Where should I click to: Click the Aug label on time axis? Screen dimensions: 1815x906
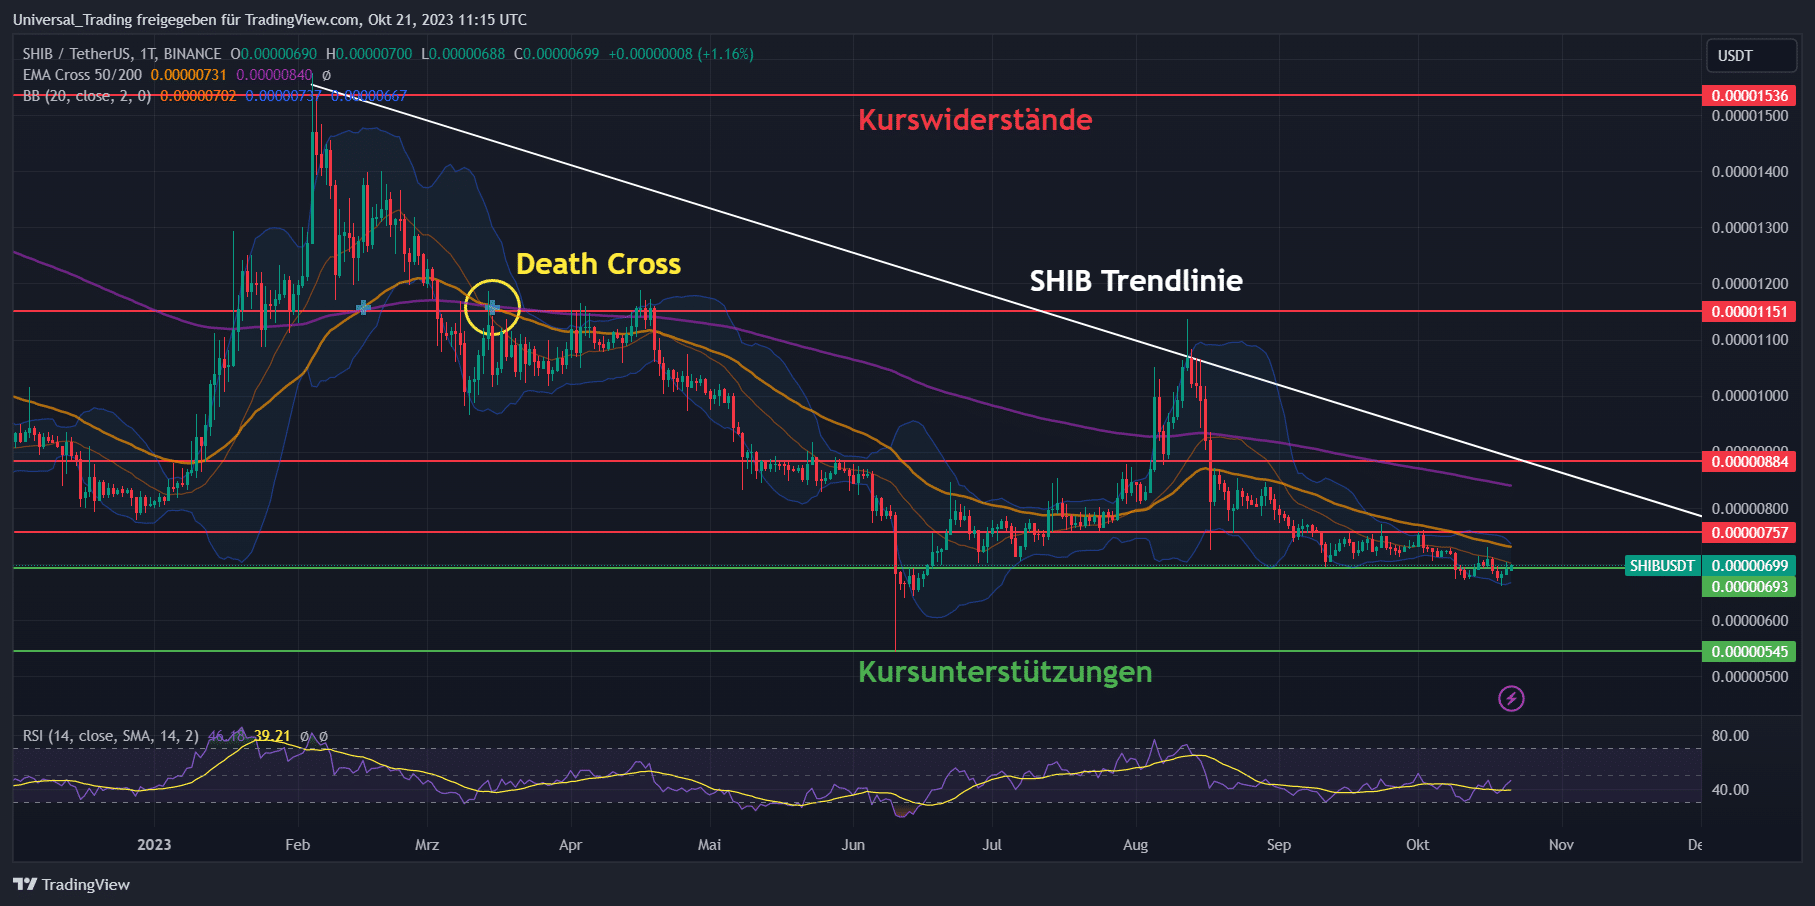(x=1135, y=845)
